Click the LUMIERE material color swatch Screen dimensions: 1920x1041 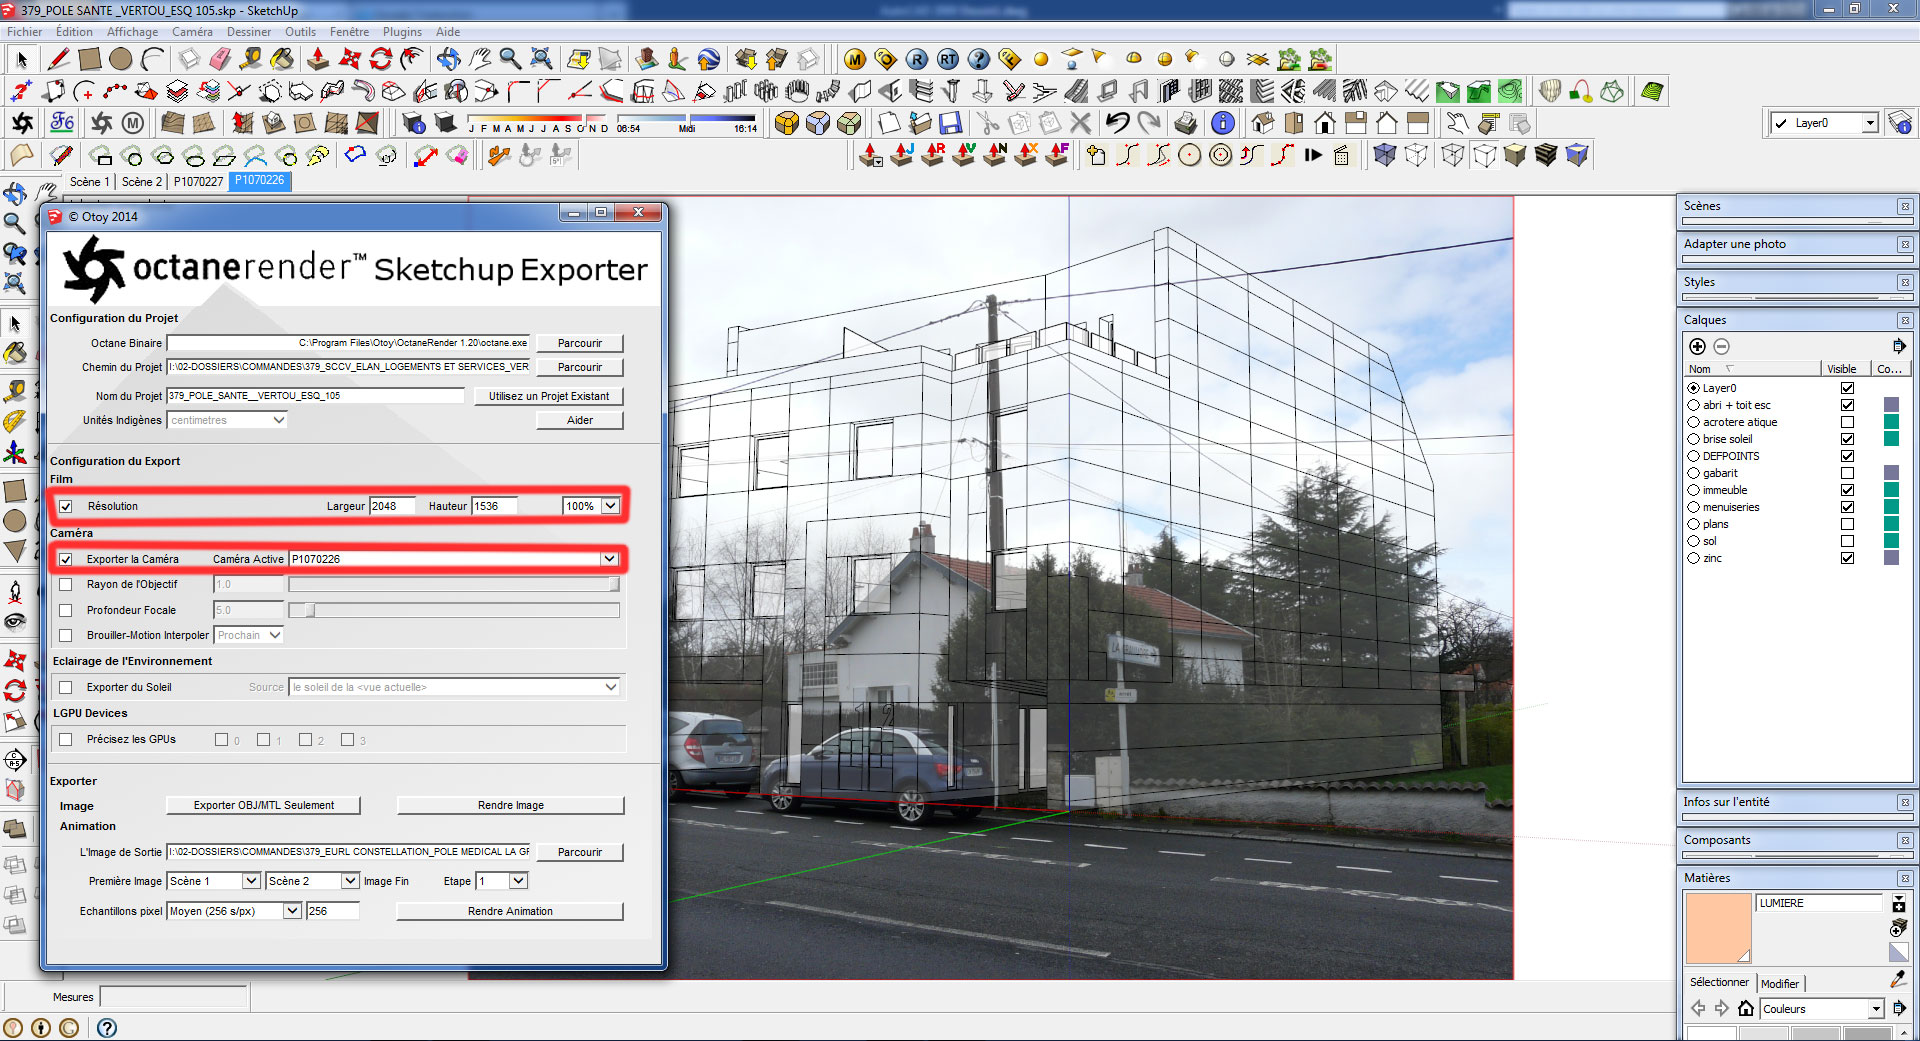click(1718, 929)
